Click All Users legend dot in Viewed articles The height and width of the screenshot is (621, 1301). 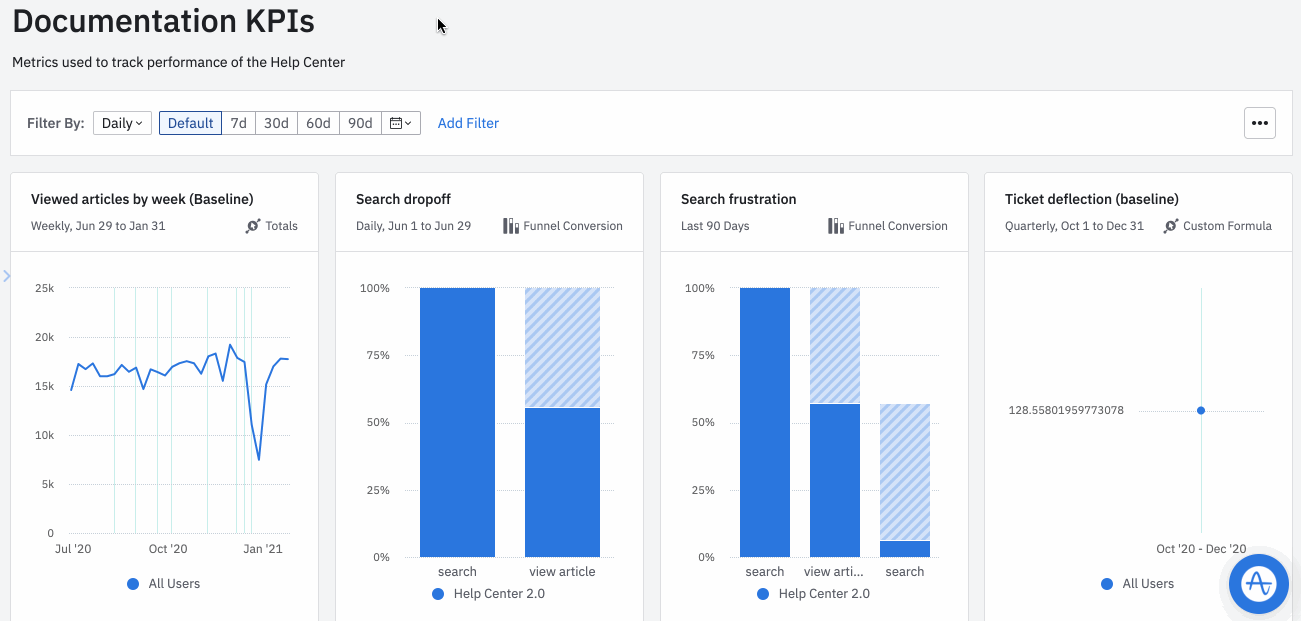click(133, 584)
